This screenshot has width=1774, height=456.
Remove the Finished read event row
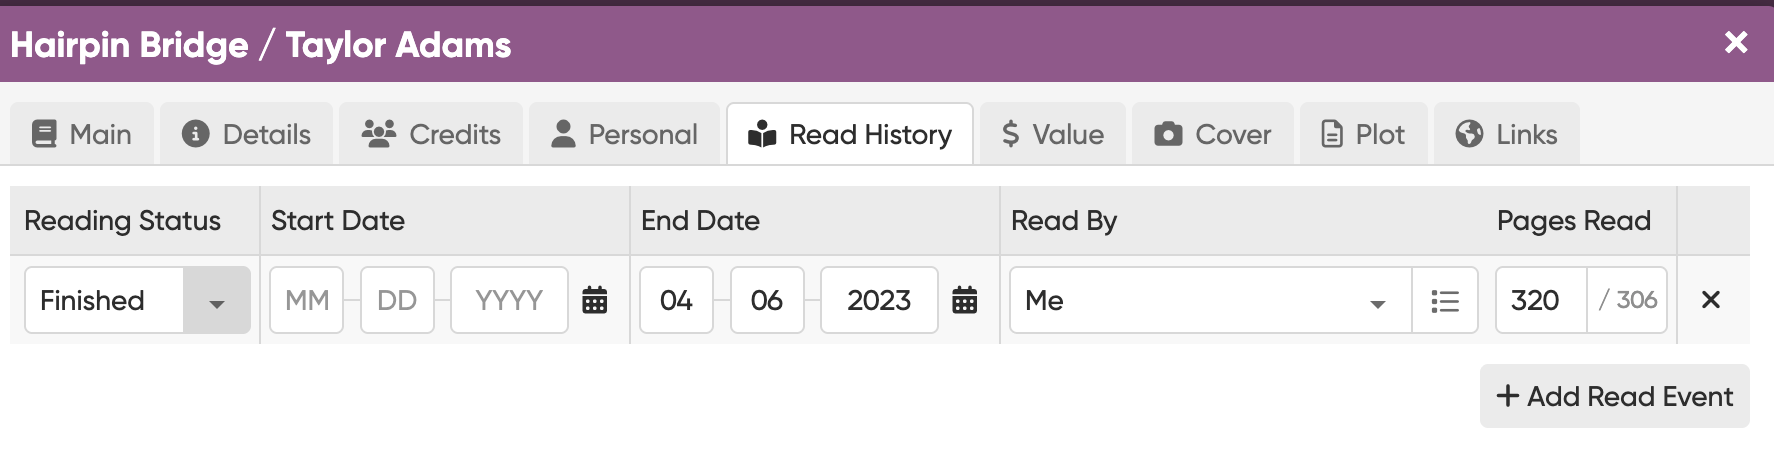point(1711,300)
